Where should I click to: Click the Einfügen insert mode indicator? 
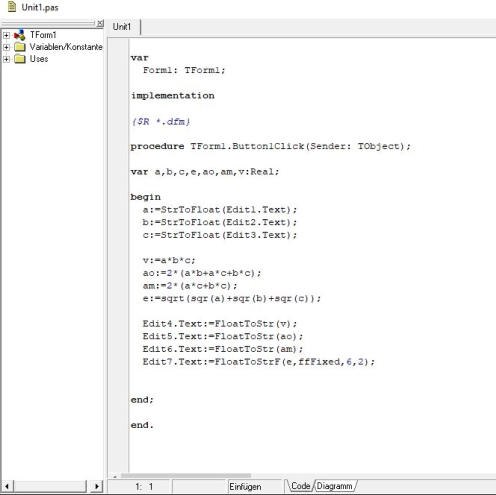click(245, 487)
